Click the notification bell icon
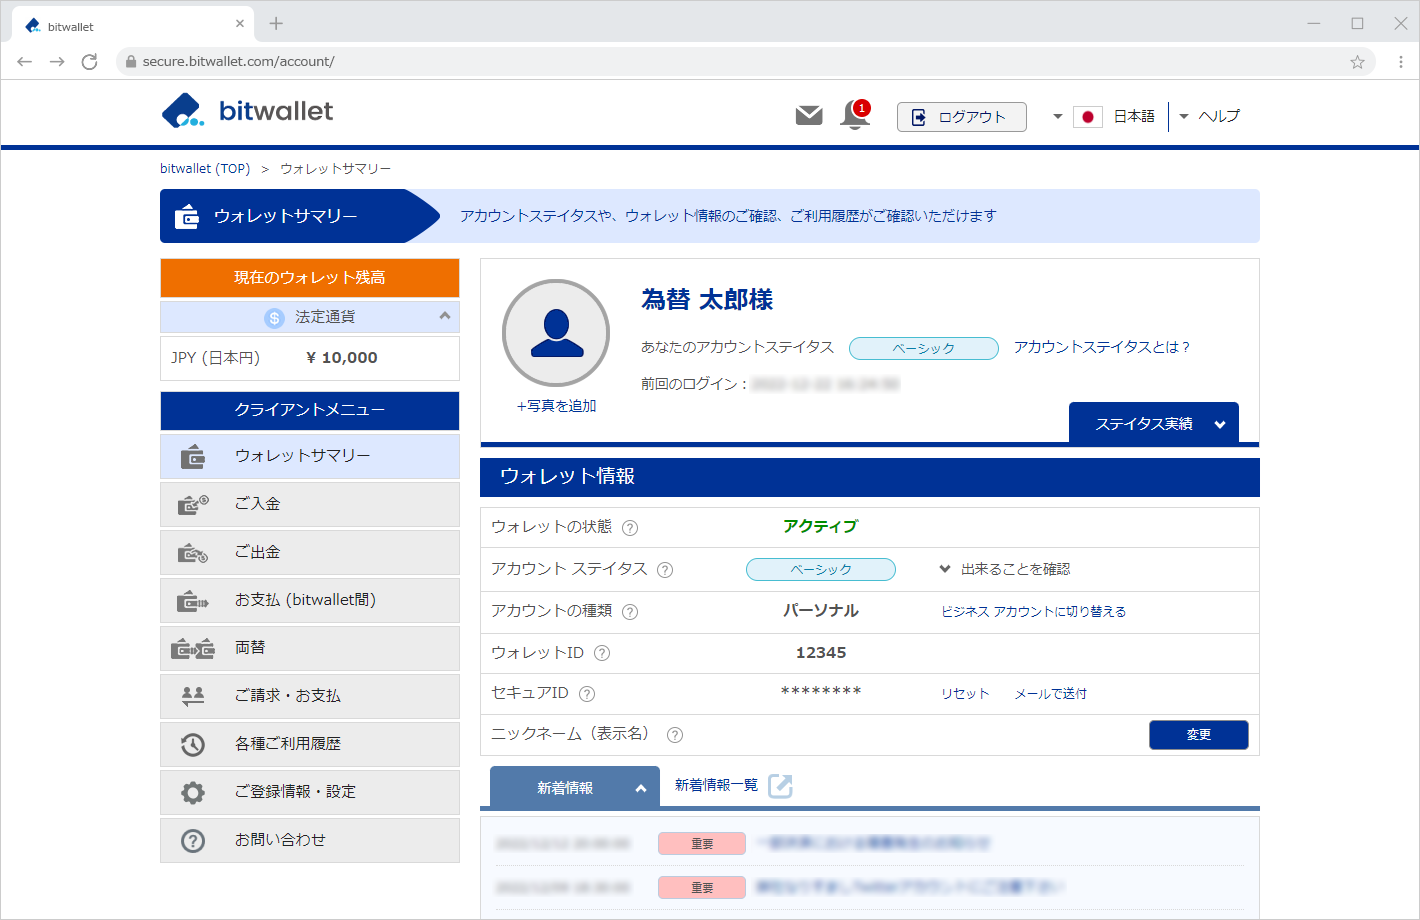Screen dimensions: 1420x920 pyautogui.click(x=855, y=116)
